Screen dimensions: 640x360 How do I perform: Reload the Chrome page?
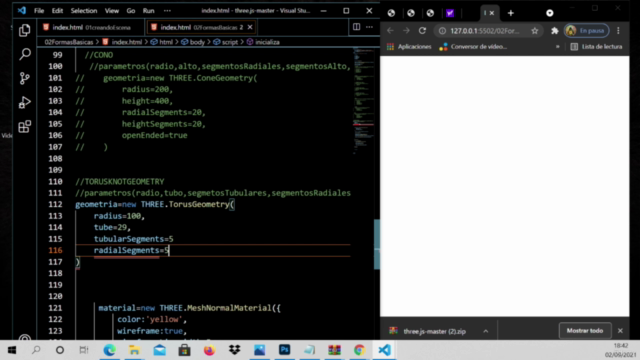(x=422, y=31)
